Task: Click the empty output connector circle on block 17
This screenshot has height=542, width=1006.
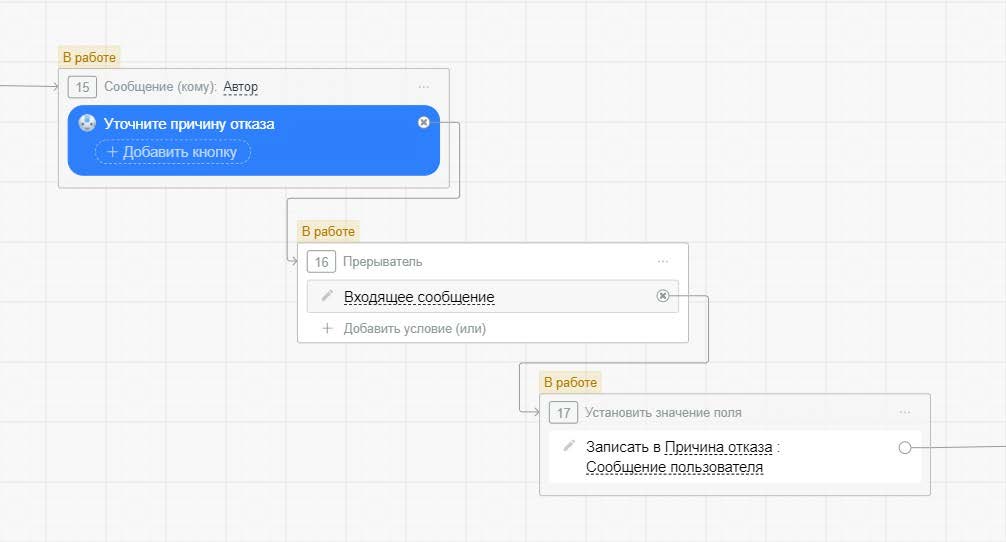Action: point(905,448)
